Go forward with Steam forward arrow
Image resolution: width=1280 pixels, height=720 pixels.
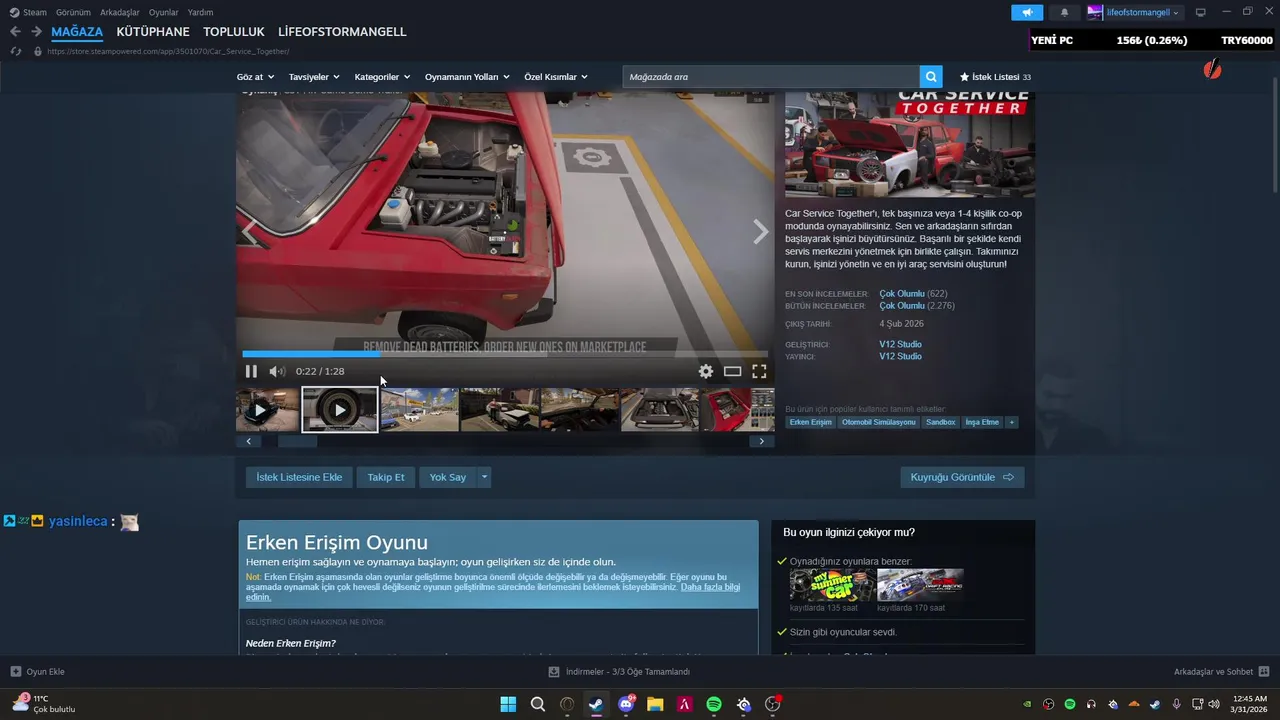click(36, 32)
